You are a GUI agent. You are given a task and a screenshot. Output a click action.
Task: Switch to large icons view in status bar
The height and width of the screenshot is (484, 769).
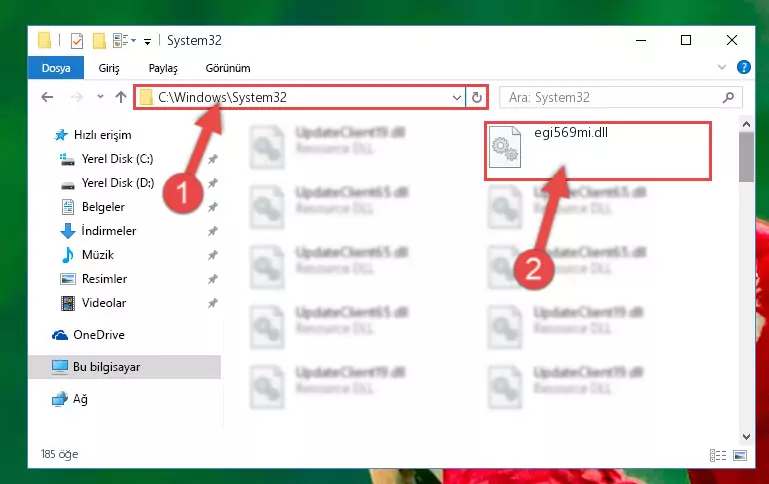pyautogui.click(x=740, y=456)
